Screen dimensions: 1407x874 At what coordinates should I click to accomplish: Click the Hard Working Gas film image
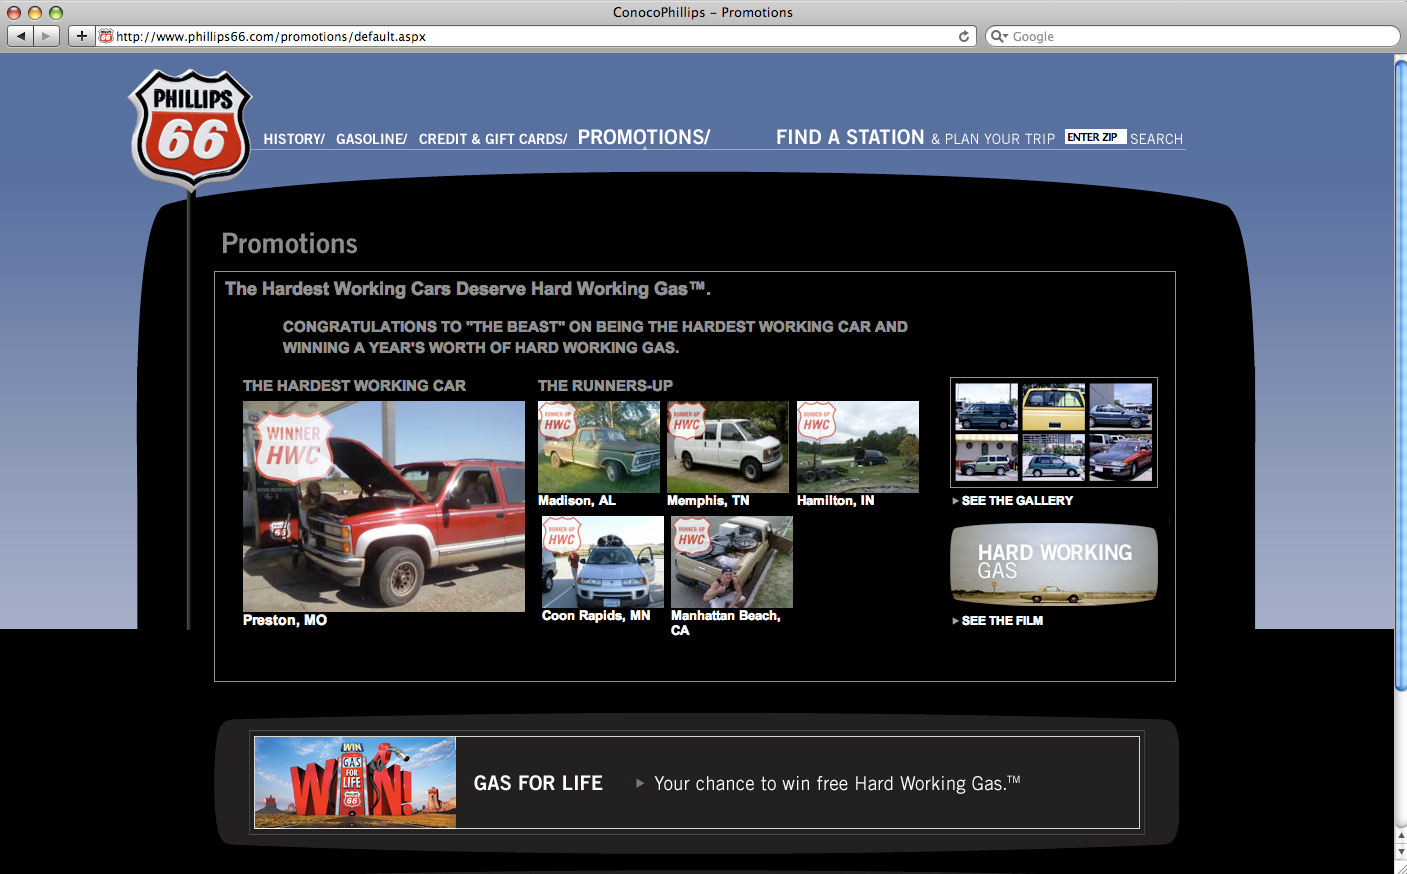pyautogui.click(x=1054, y=565)
